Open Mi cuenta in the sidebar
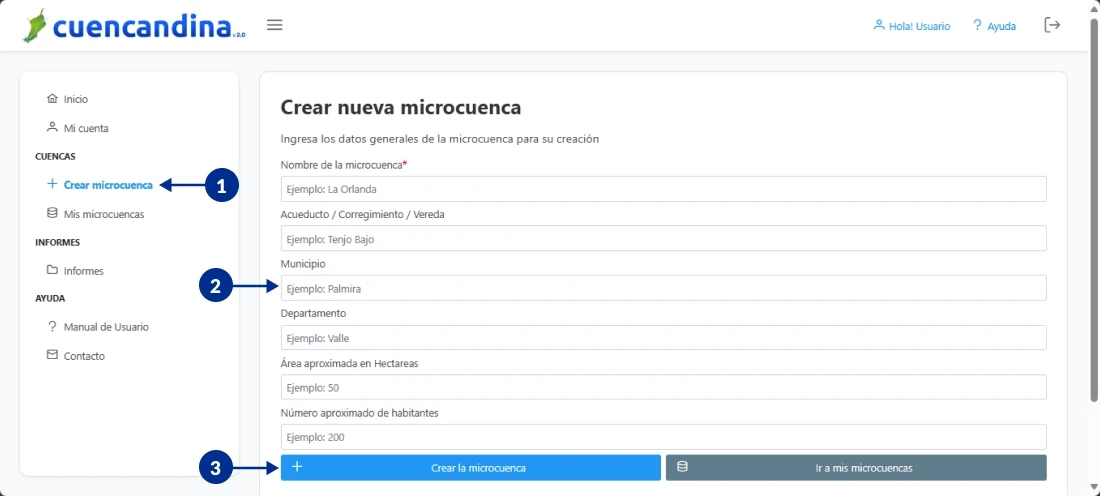The width and height of the screenshot is (1100, 496). pyautogui.click(x=85, y=128)
